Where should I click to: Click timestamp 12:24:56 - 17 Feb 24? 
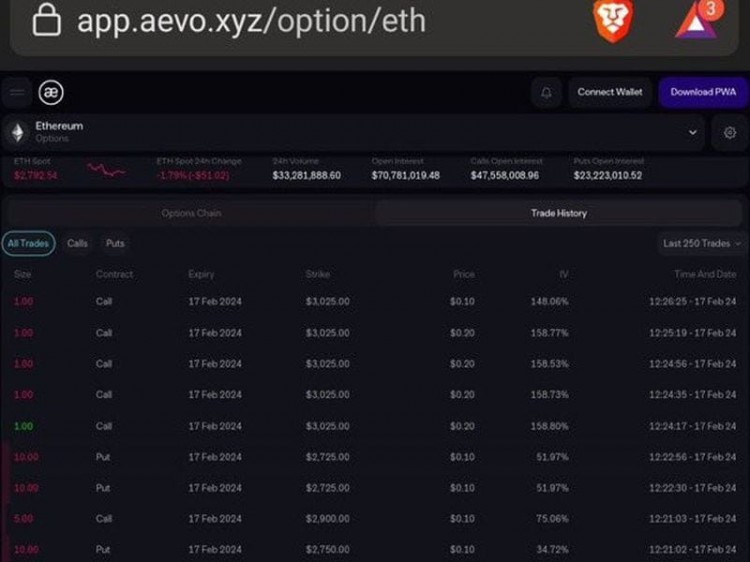coord(693,364)
